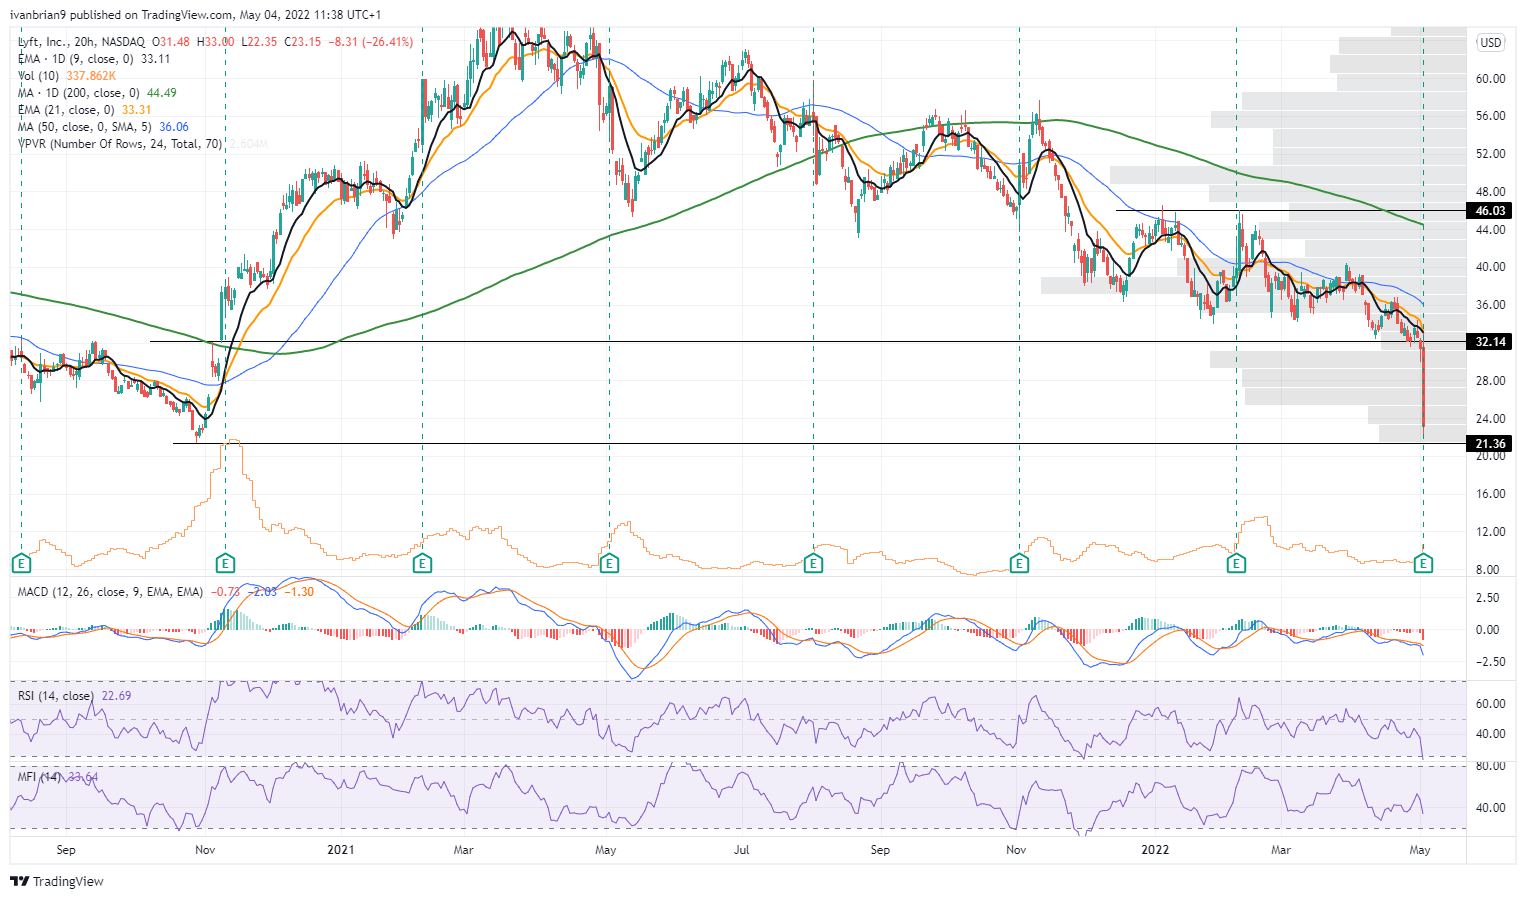Select the 32.14 horizontal line price label
This screenshot has height=899, width=1526.
[1490, 342]
